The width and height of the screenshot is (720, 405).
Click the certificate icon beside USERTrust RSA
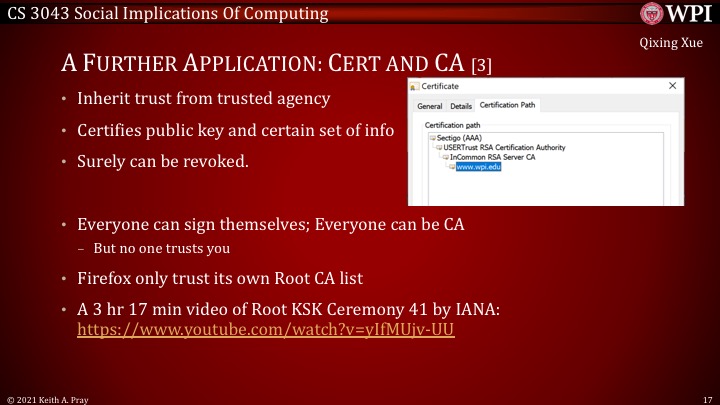click(438, 147)
